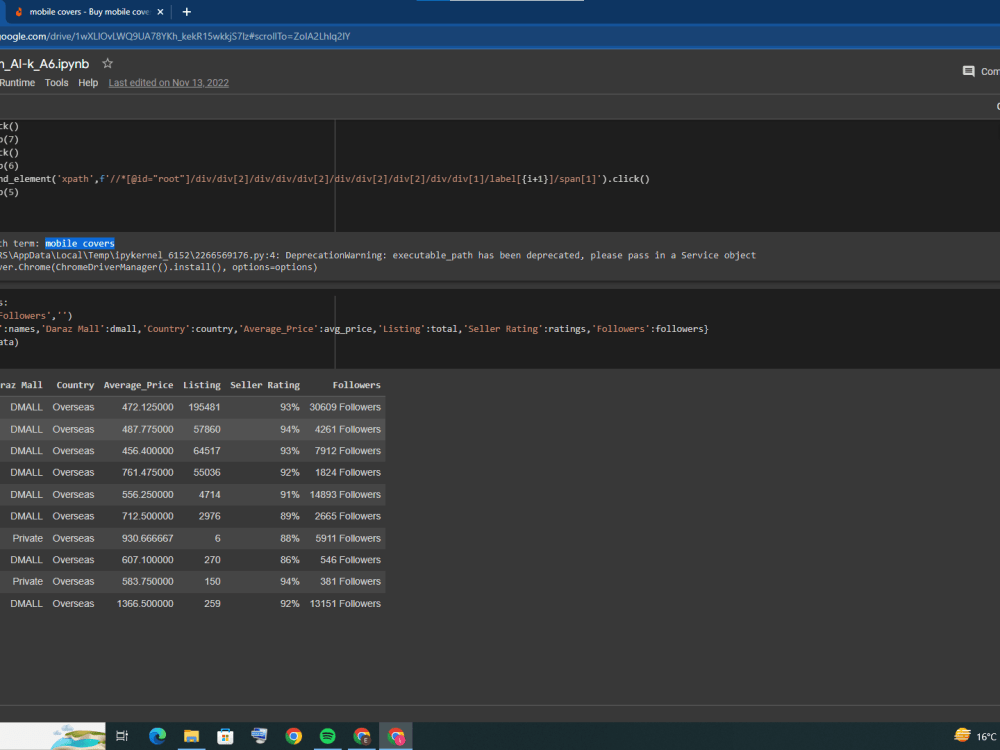Select the 89% seller rating cell
The height and width of the screenshot is (750, 1000).
(x=290, y=516)
